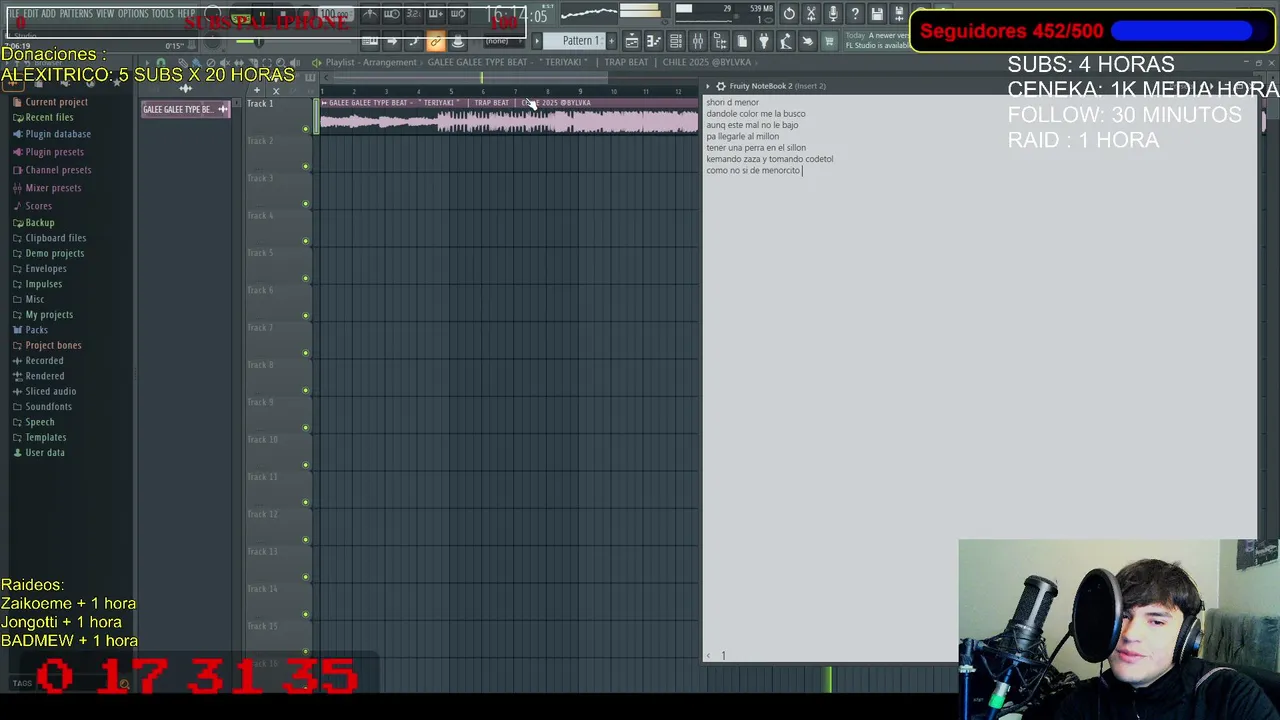Open the Rendered folder
Image resolution: width=1280 pixels, height=720 pixels.
[x=44, y=376]
